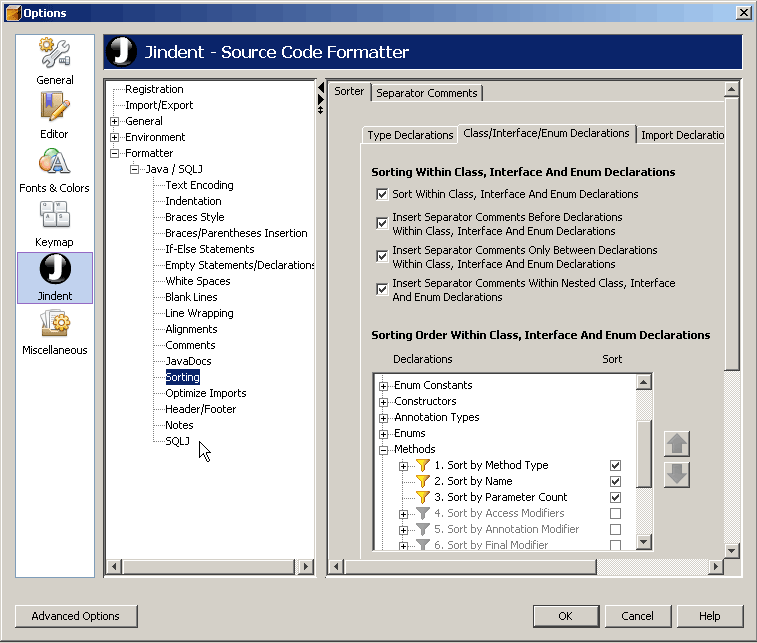Viewport: 757px width, 643px height.
Task: Open the General options category icon
Action: point(54,53)
